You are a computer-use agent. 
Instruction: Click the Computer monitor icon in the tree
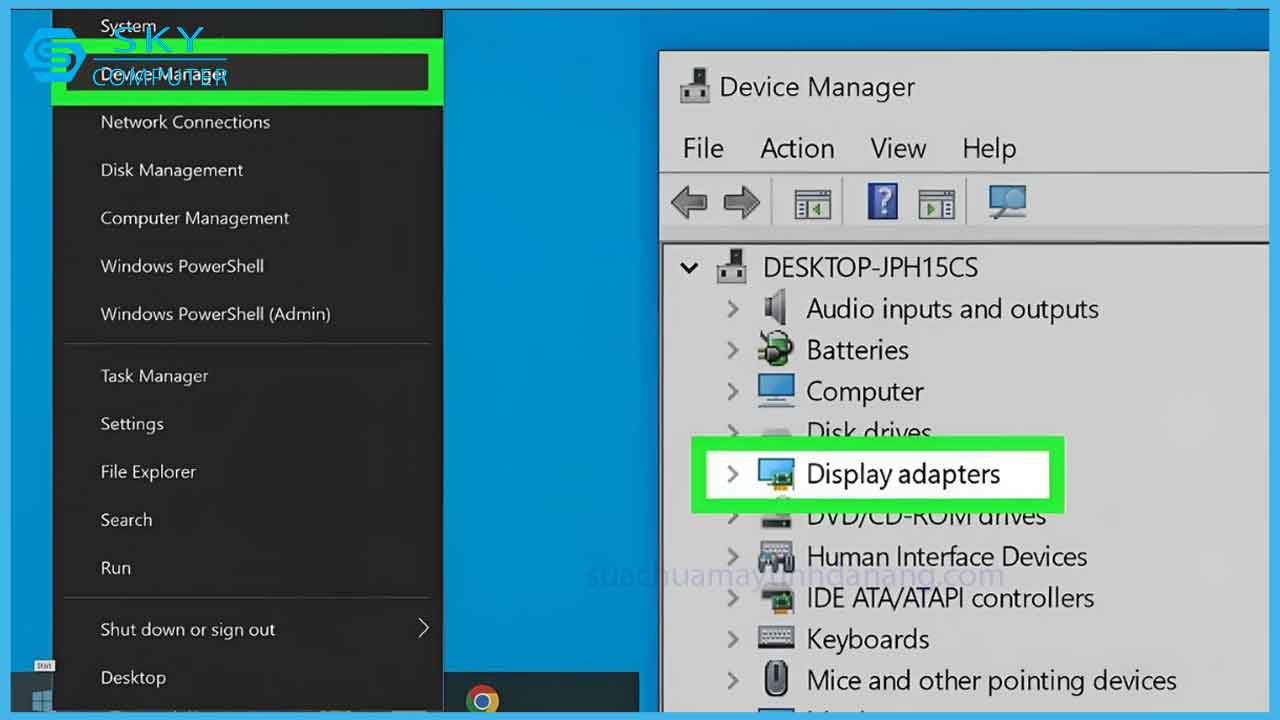tap(776, 391)
